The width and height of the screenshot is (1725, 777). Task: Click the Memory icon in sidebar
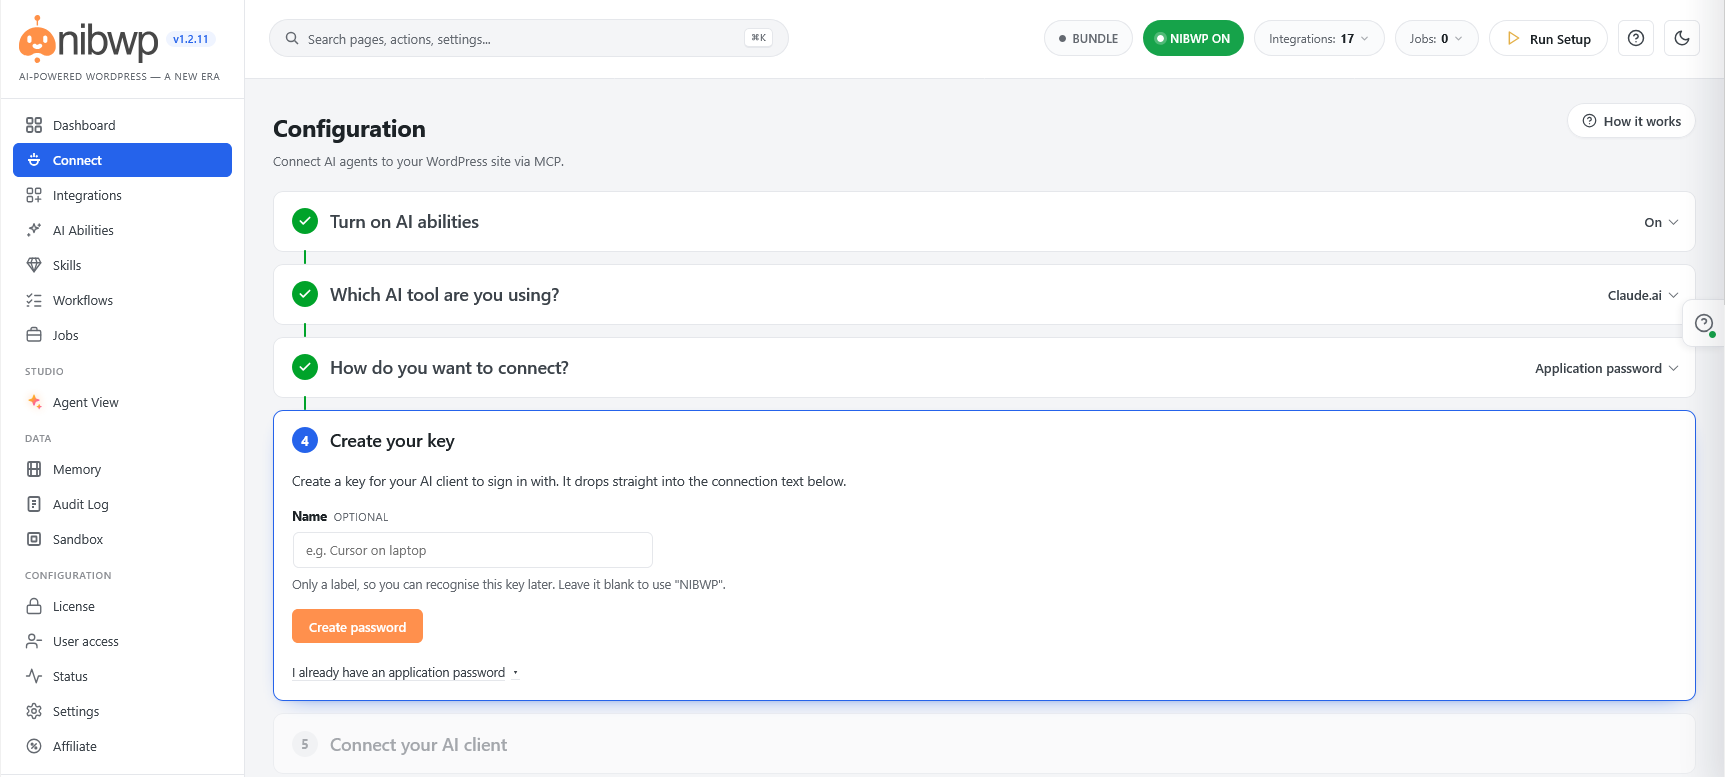coord(34,469)
